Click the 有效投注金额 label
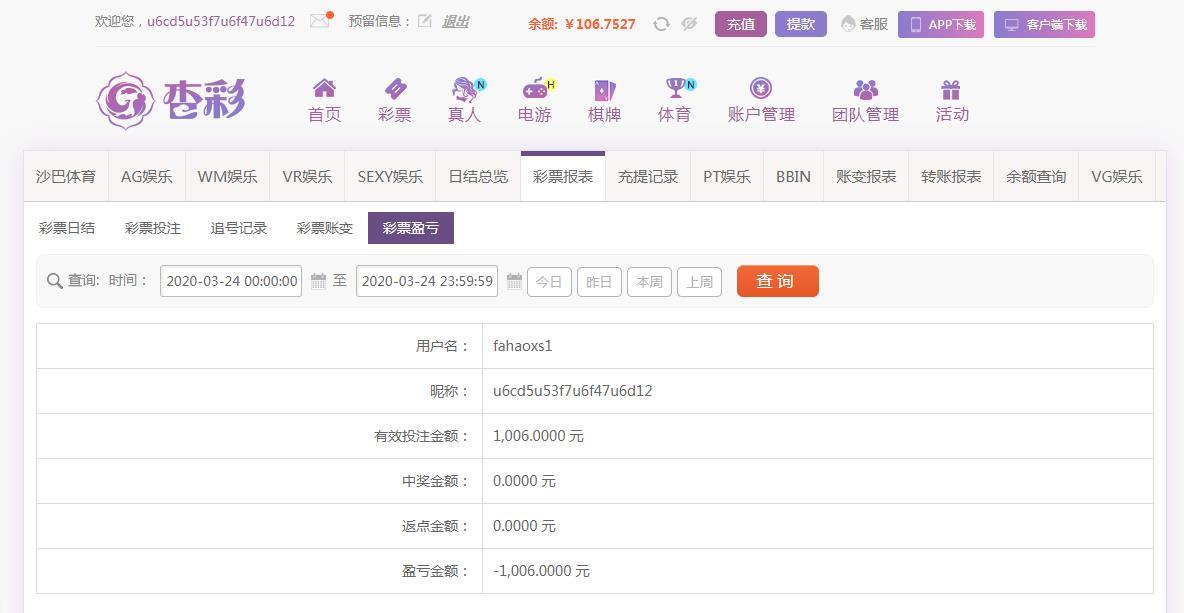The width and height of the screenshot is (1184, 613). click(421, 436)
